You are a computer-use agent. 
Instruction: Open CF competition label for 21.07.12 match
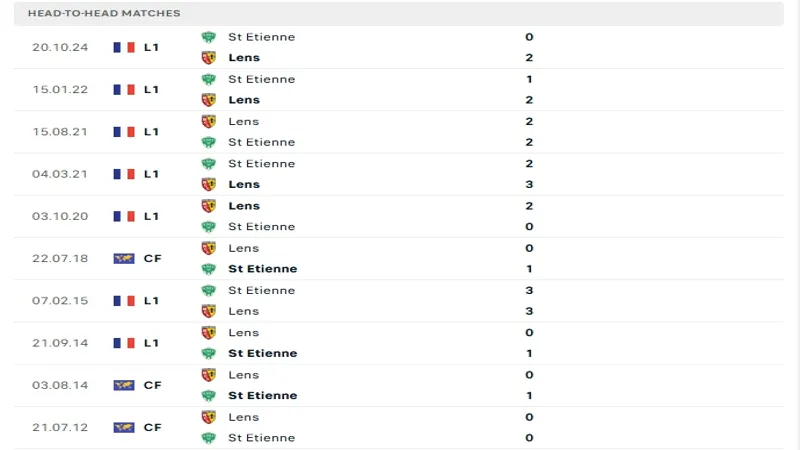click(x=152, y=427)
